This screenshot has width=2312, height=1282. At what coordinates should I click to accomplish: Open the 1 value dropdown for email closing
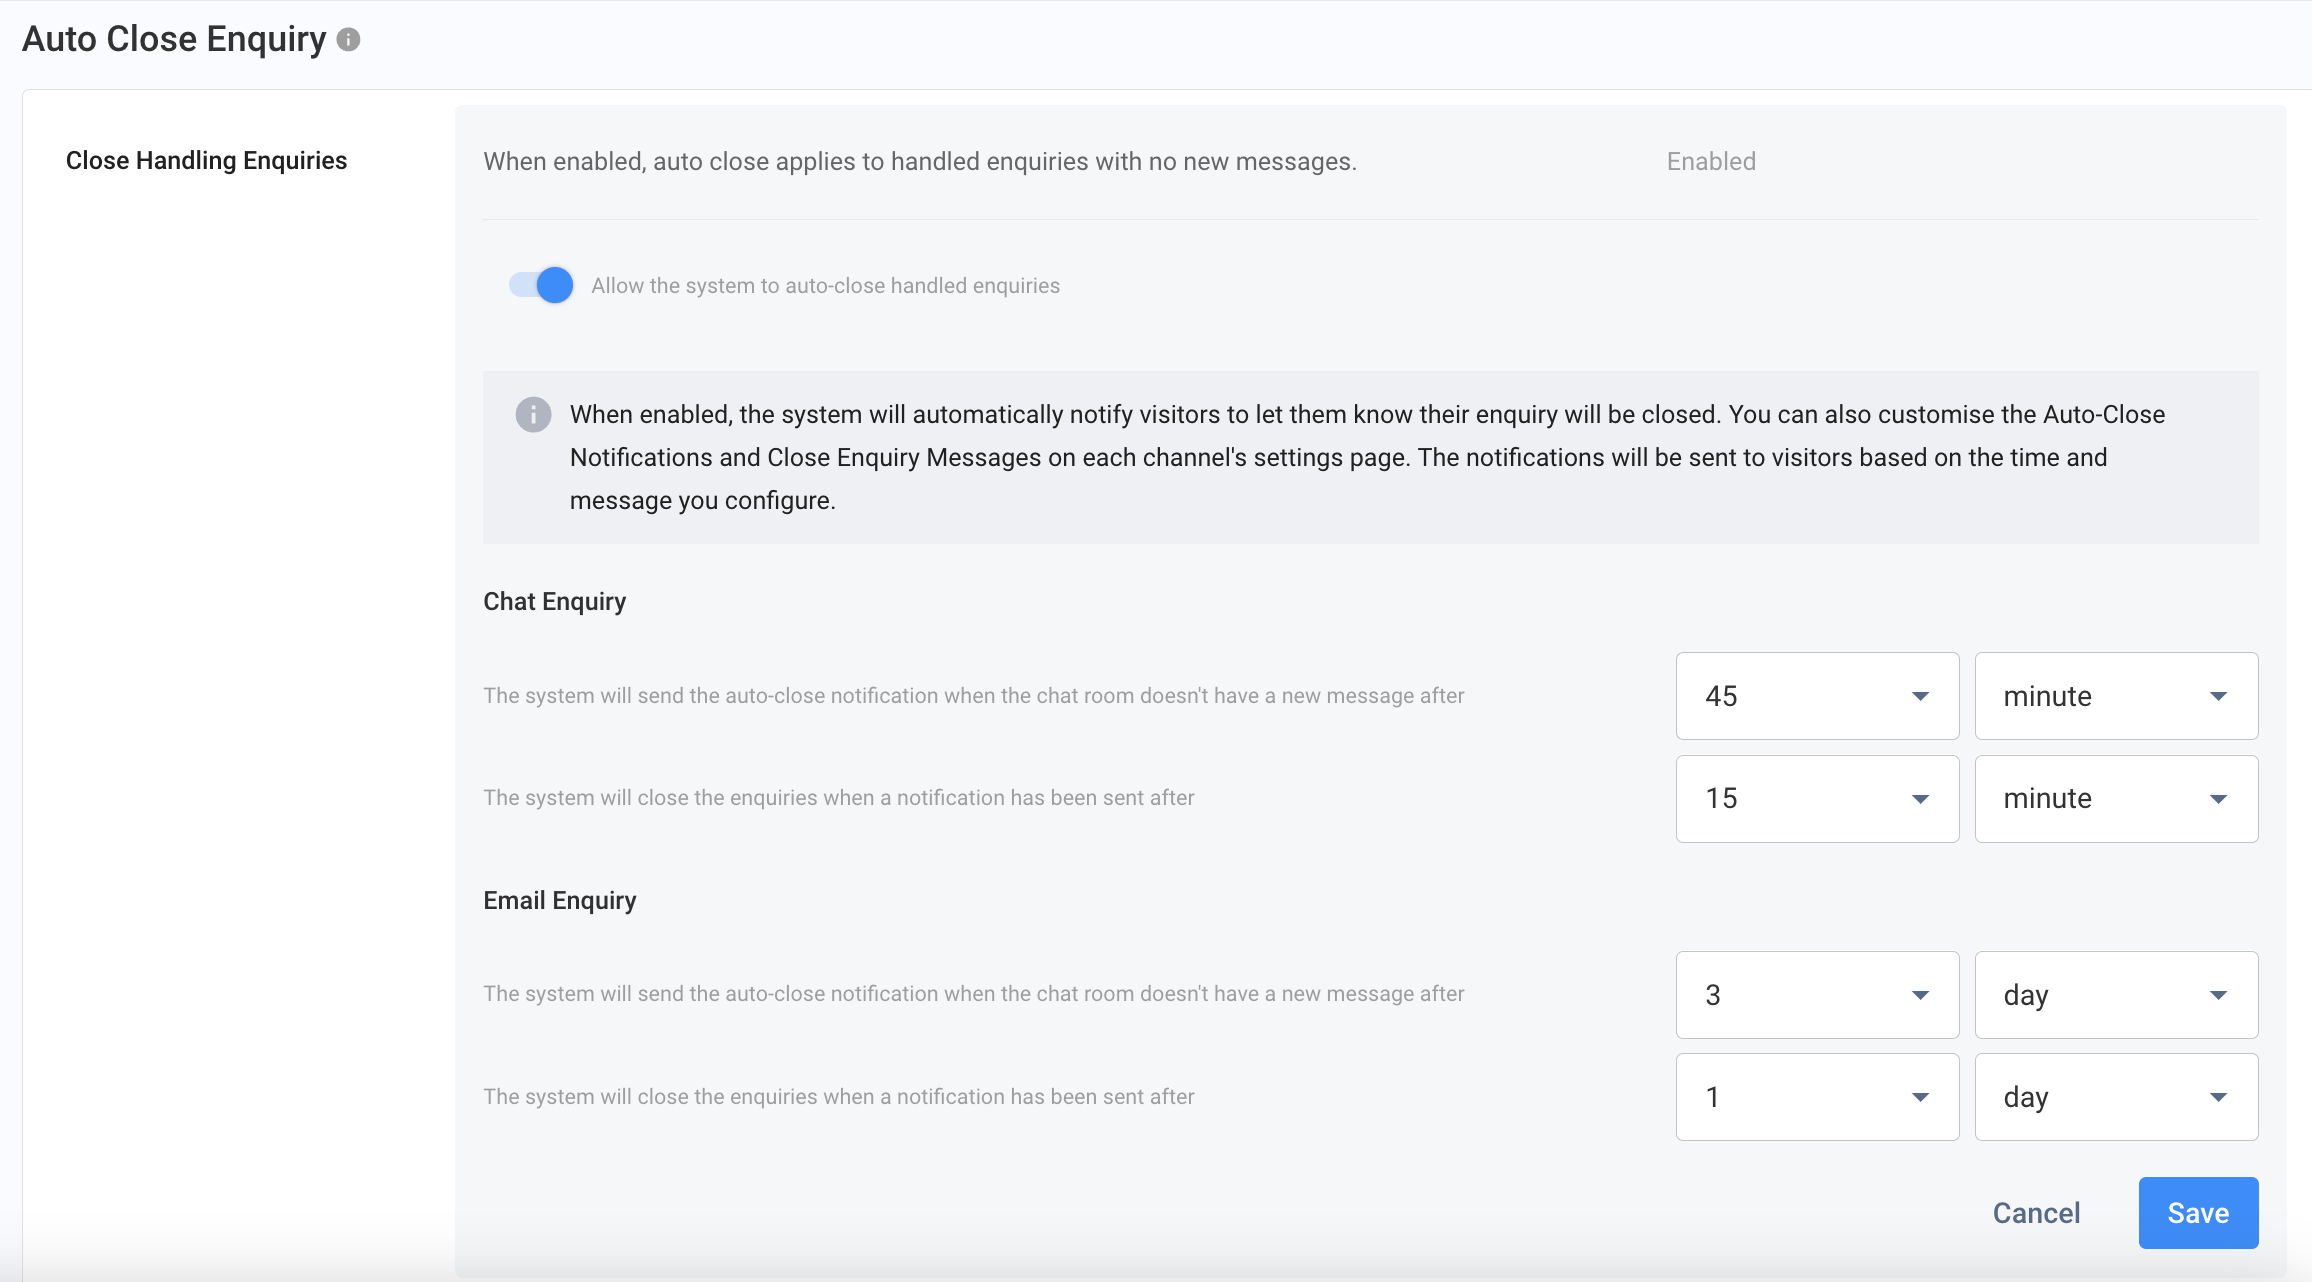[1816, 1097]
